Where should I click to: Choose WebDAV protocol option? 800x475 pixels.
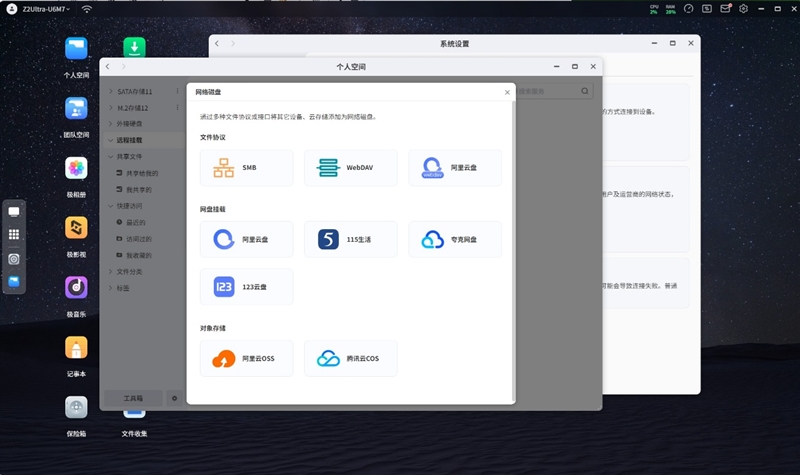click(351, 167)
